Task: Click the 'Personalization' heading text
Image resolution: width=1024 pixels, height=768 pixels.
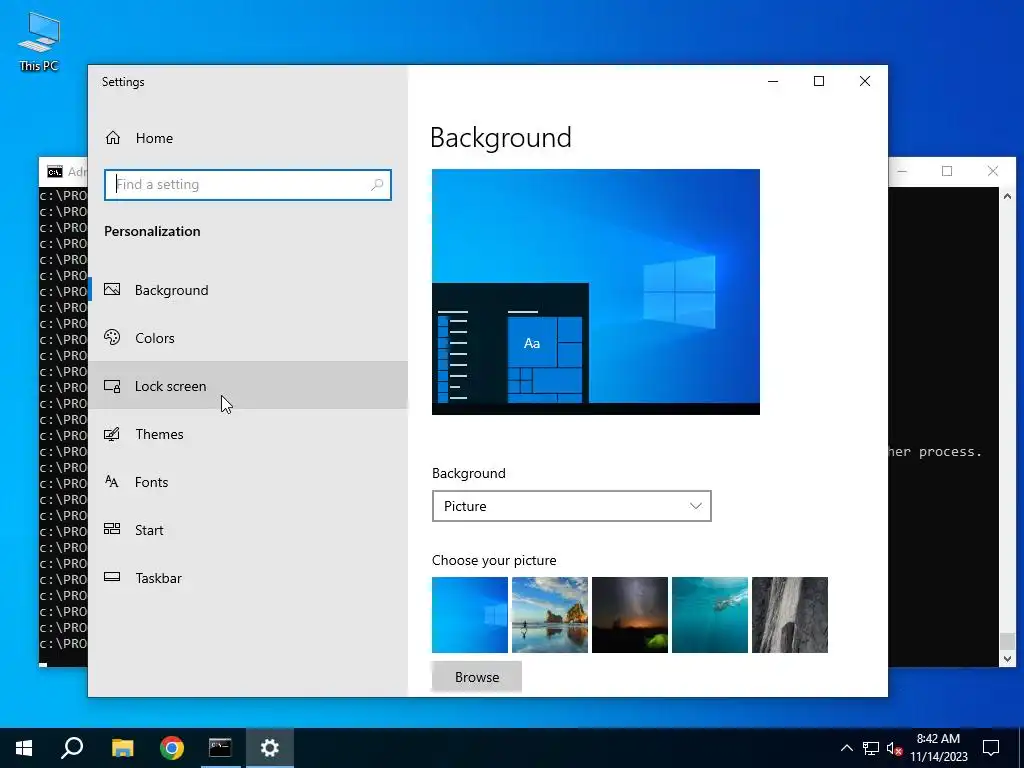Action: tap(152, 231)
